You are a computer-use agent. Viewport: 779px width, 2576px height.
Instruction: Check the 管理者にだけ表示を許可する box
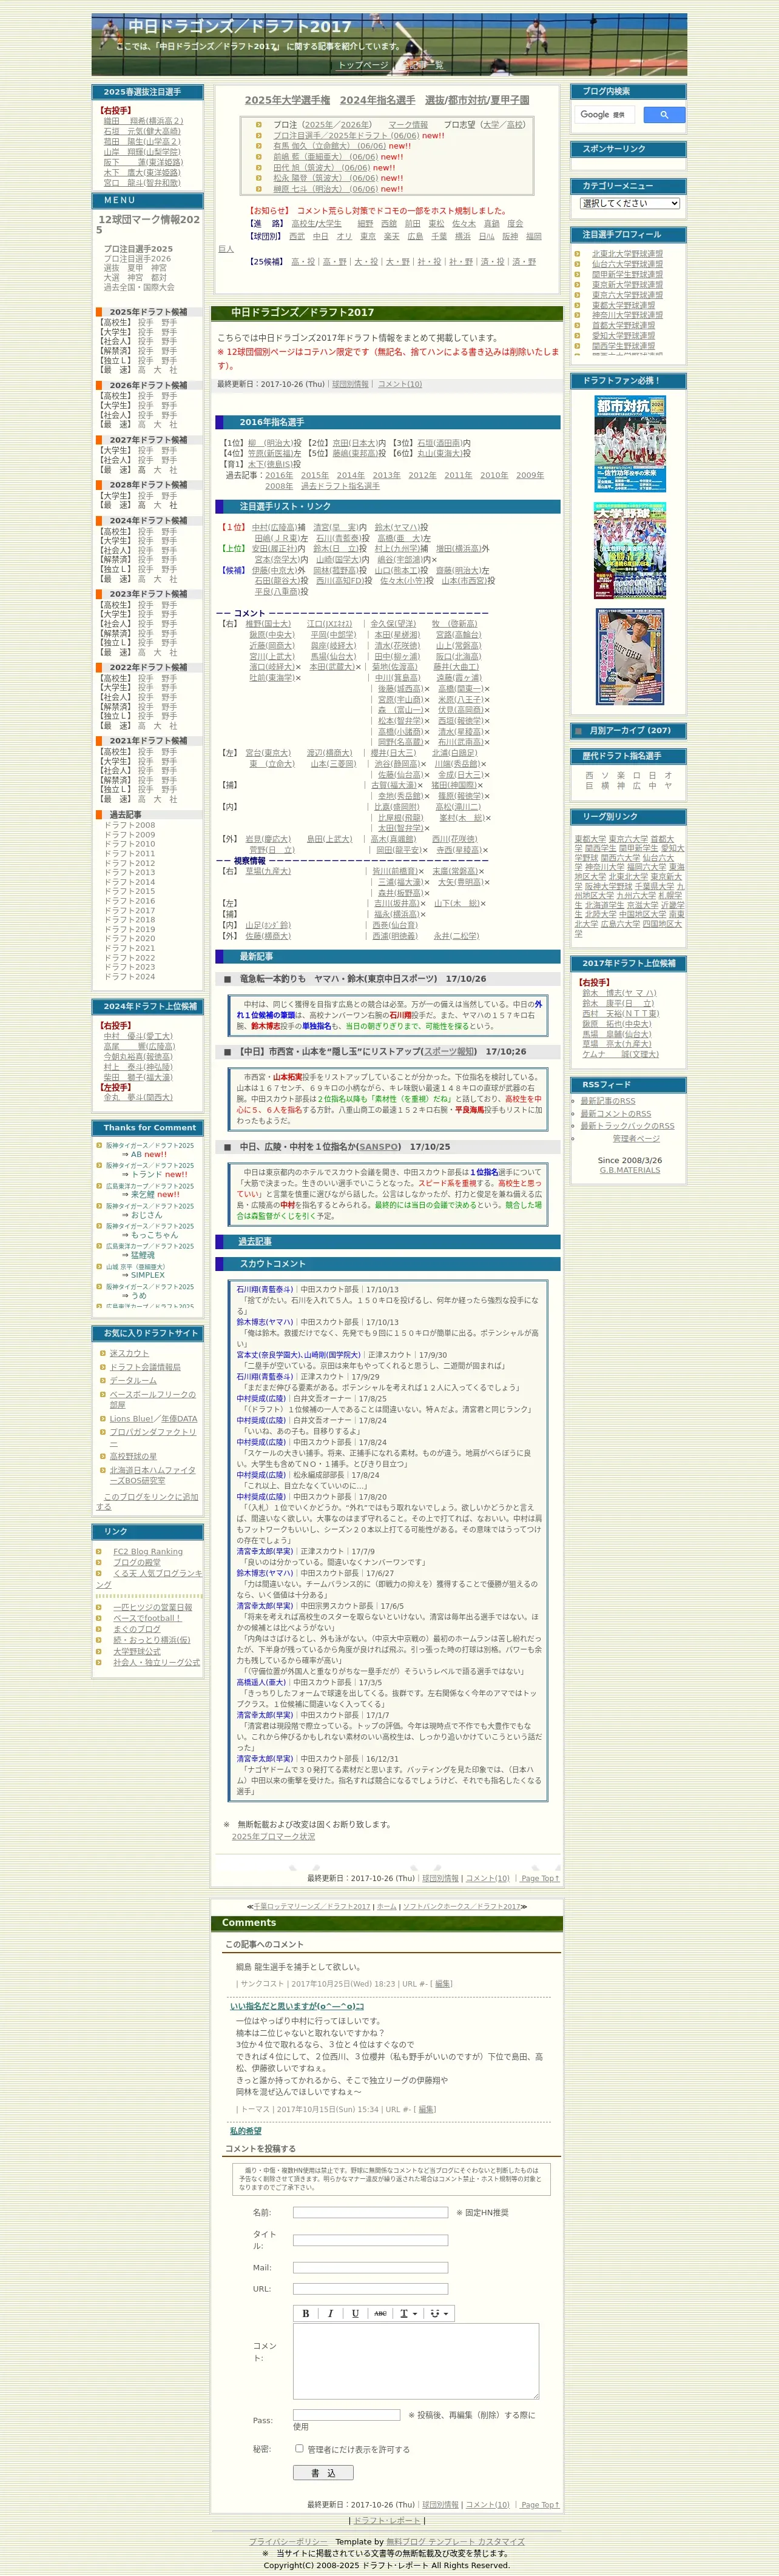(299, 2448)
